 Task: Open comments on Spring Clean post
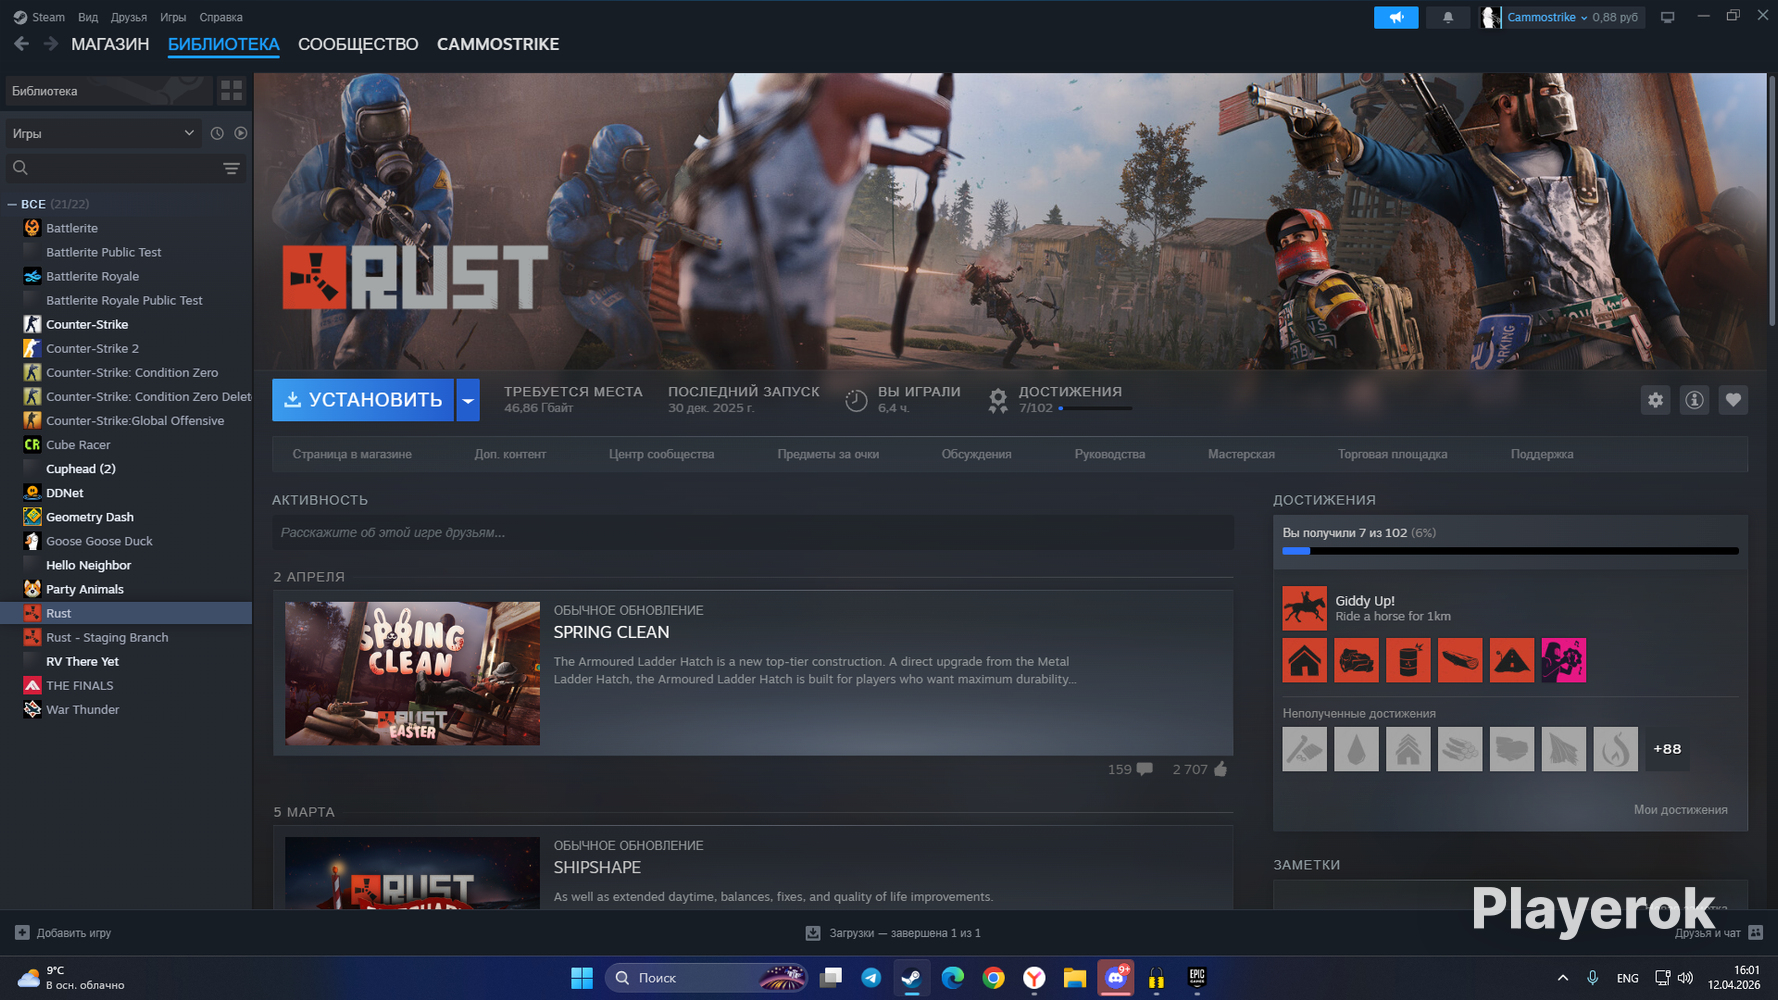click(x=1130, y=769)
